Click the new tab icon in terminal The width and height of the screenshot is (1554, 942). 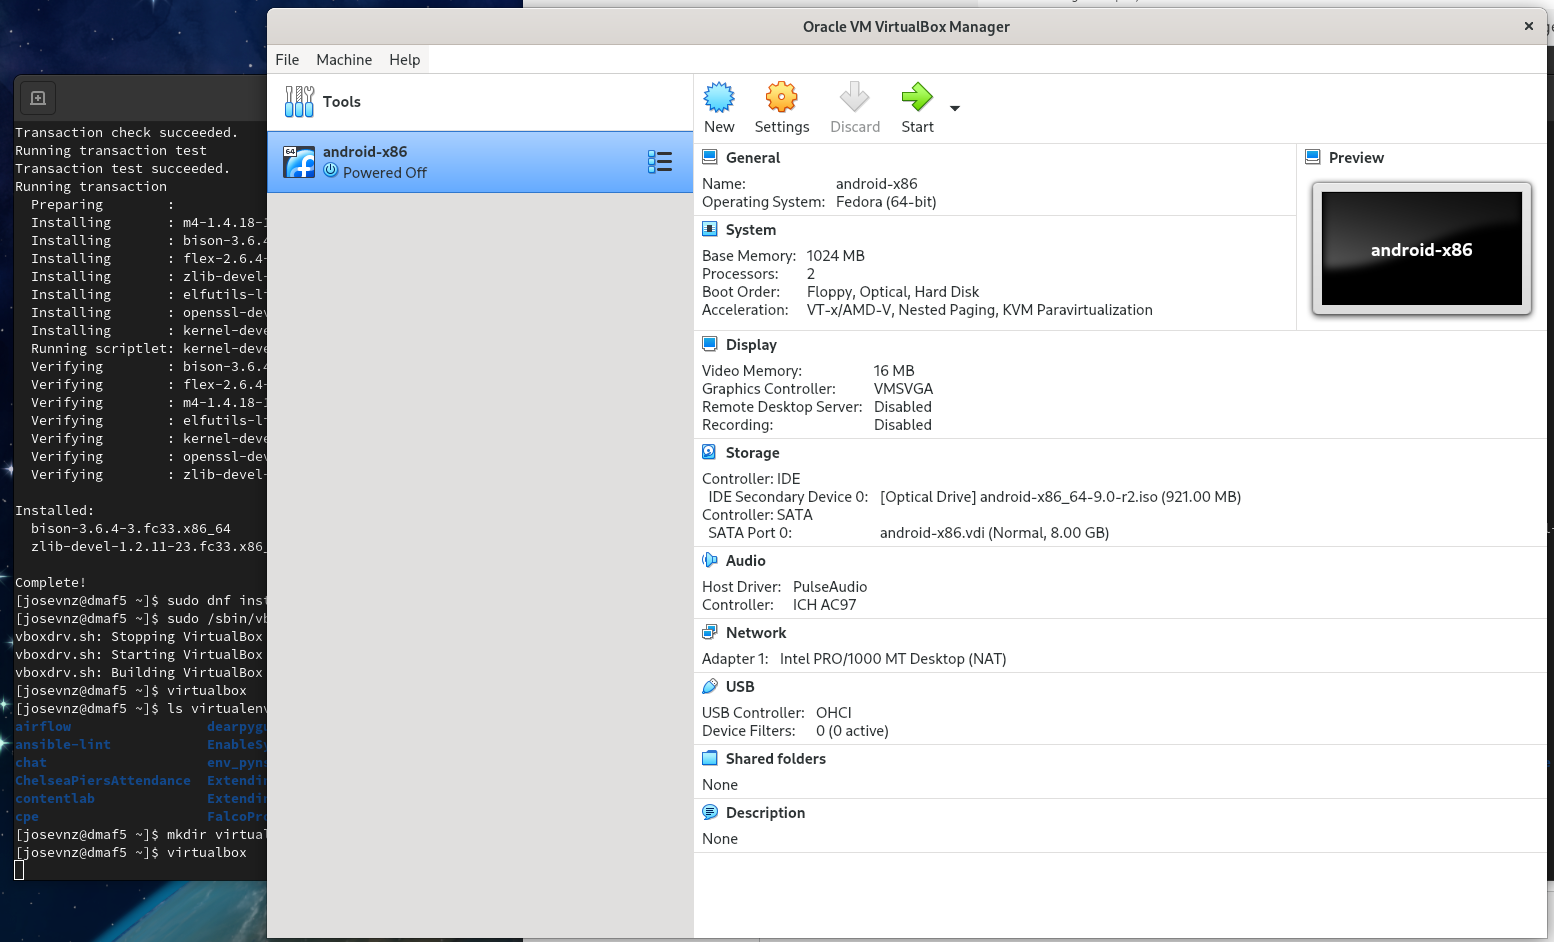(x=38, y=98)
